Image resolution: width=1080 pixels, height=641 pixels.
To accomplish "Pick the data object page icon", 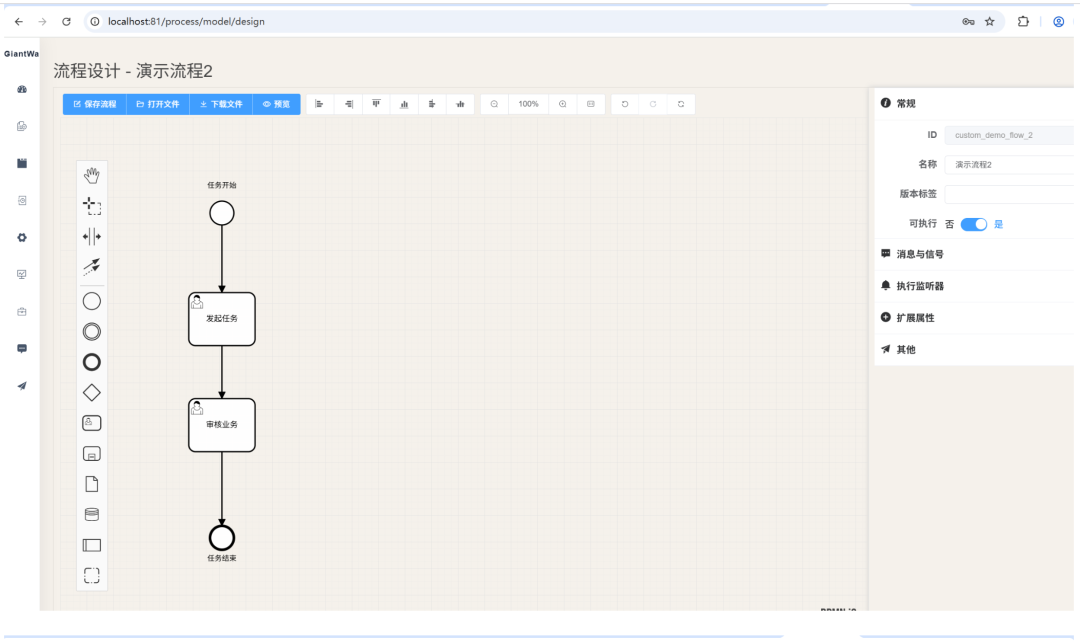I will [92, 484].
